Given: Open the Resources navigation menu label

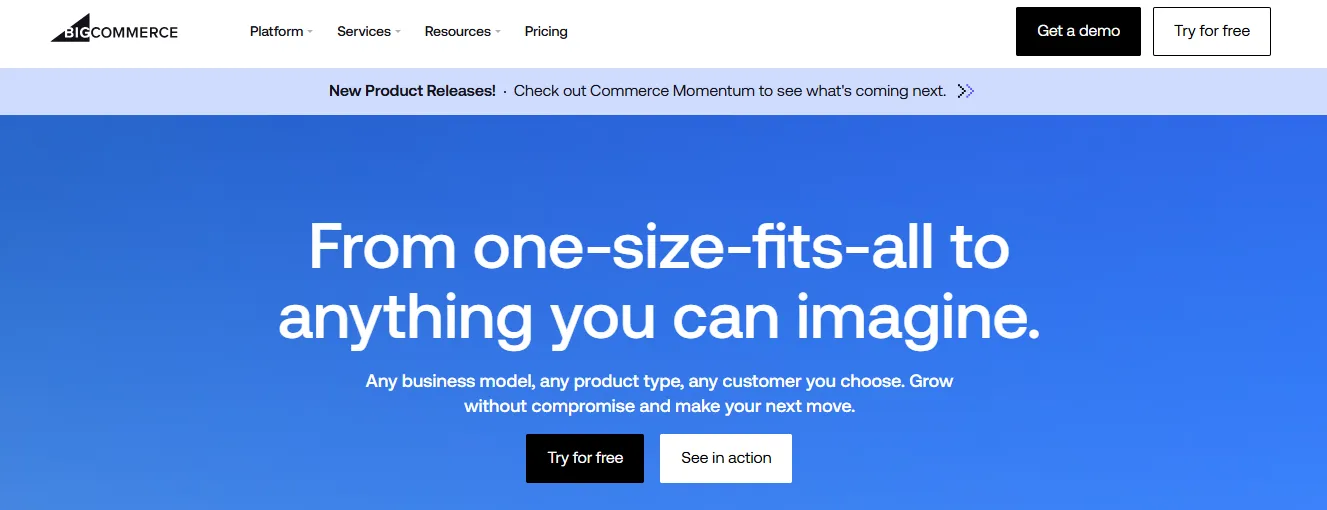Looking at the screenshot, I should pyautogui.click(x=458, y=31).
